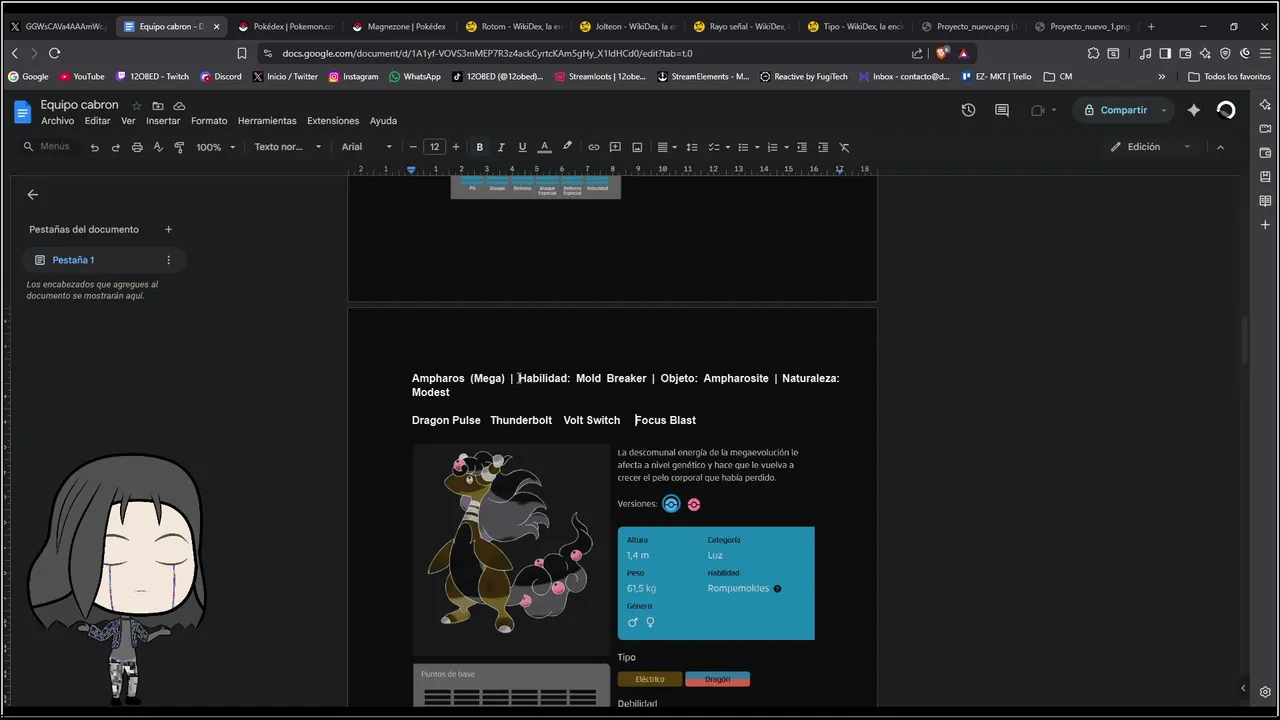The width and height of the screenshot is (1280, 720).
Task: Toggle italic formatting
Action: pos(501,147)
